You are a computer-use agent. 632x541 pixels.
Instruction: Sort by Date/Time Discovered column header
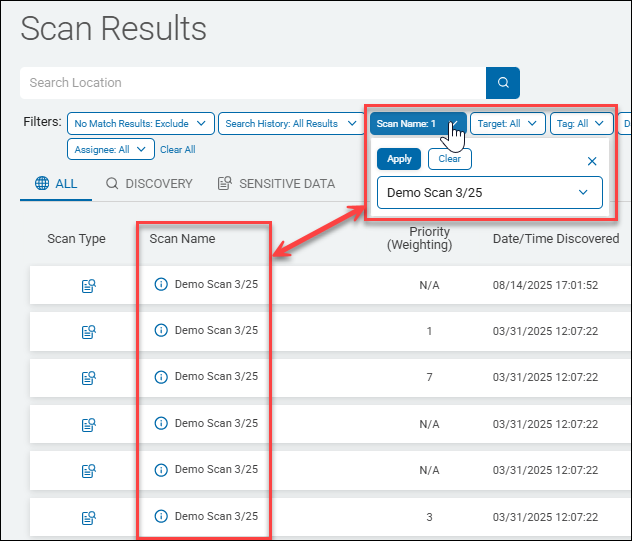556,239
